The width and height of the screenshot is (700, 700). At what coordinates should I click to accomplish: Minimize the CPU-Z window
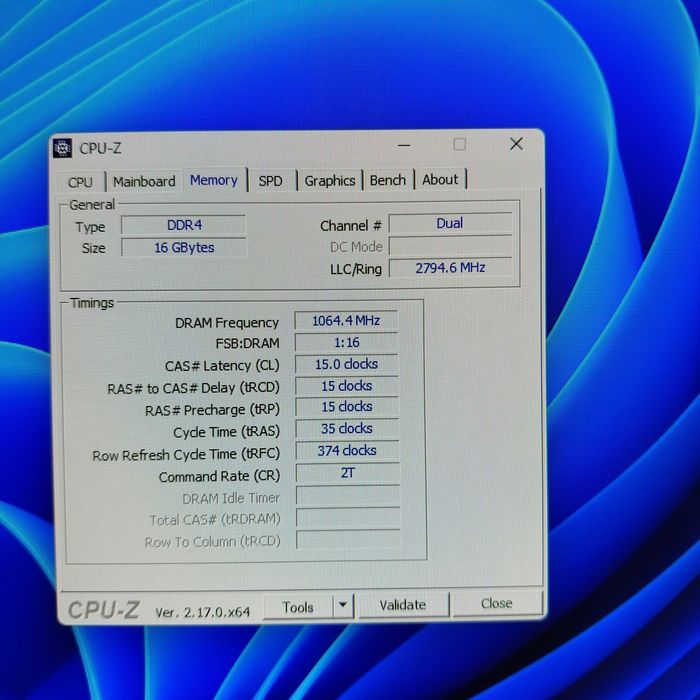pos(404,145)
